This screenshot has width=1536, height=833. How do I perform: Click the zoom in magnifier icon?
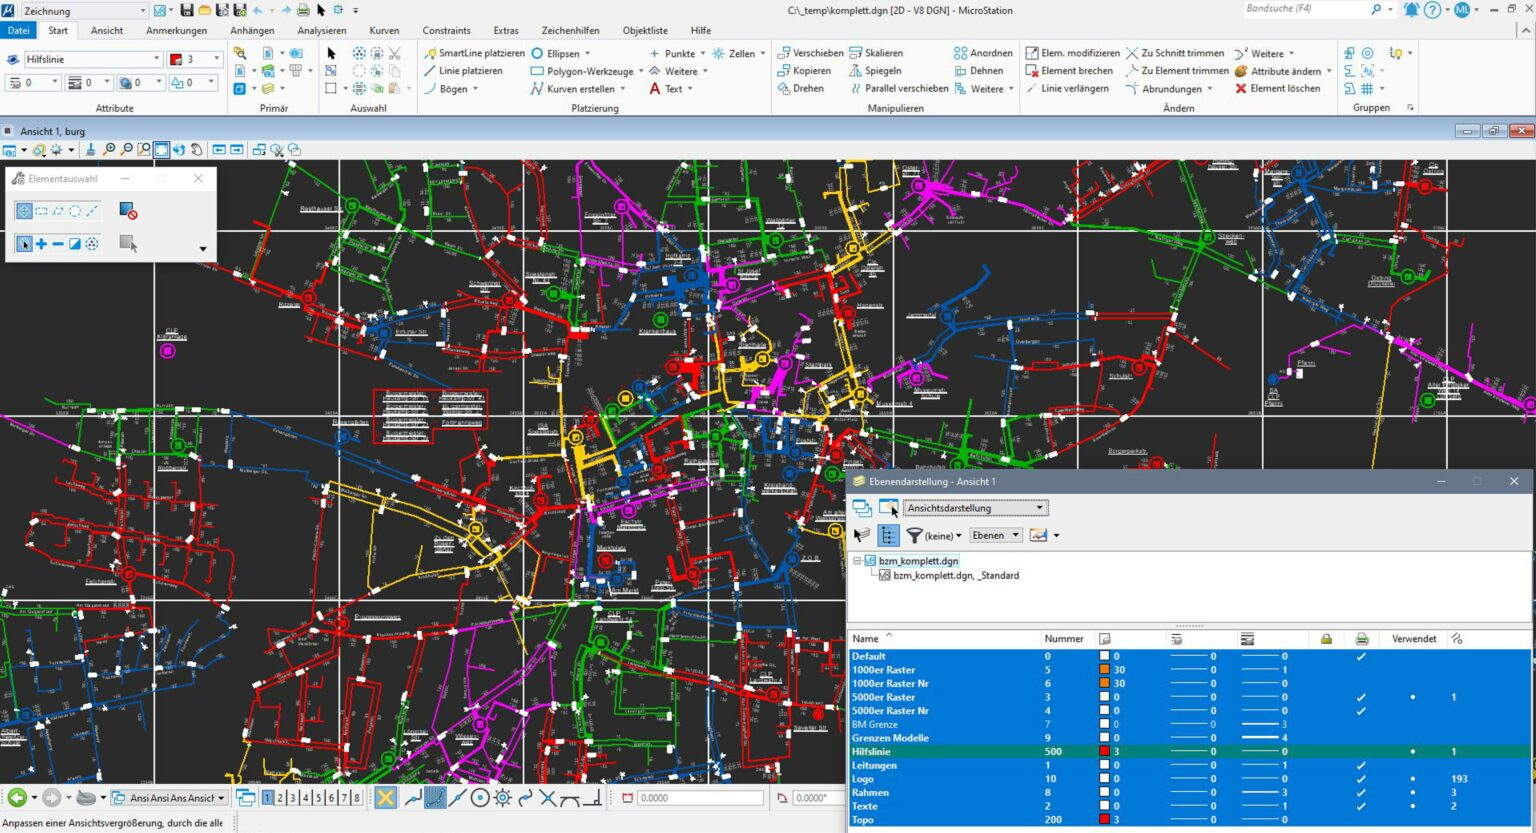109,150
